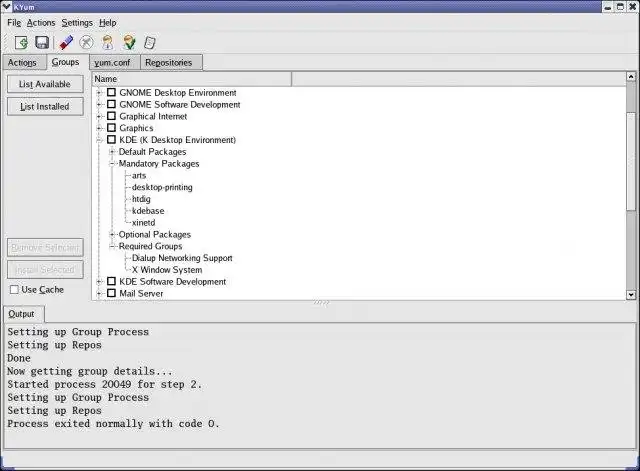This screenshot has height=471, width=640.
Task: Expand the Default Packages branch
Action: point(112,152)
